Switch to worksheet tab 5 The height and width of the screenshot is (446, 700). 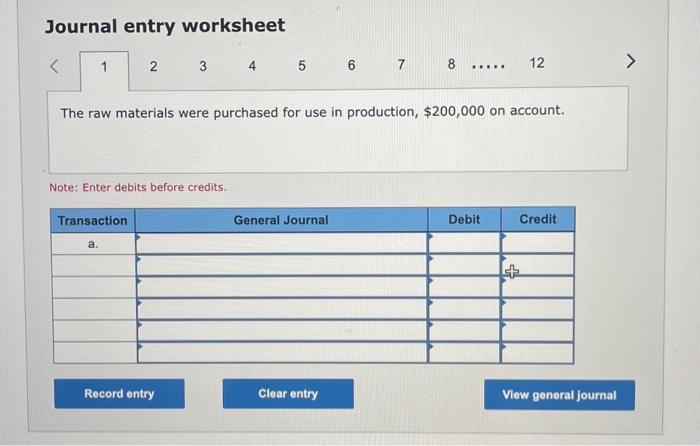click(x=302, y=66)
